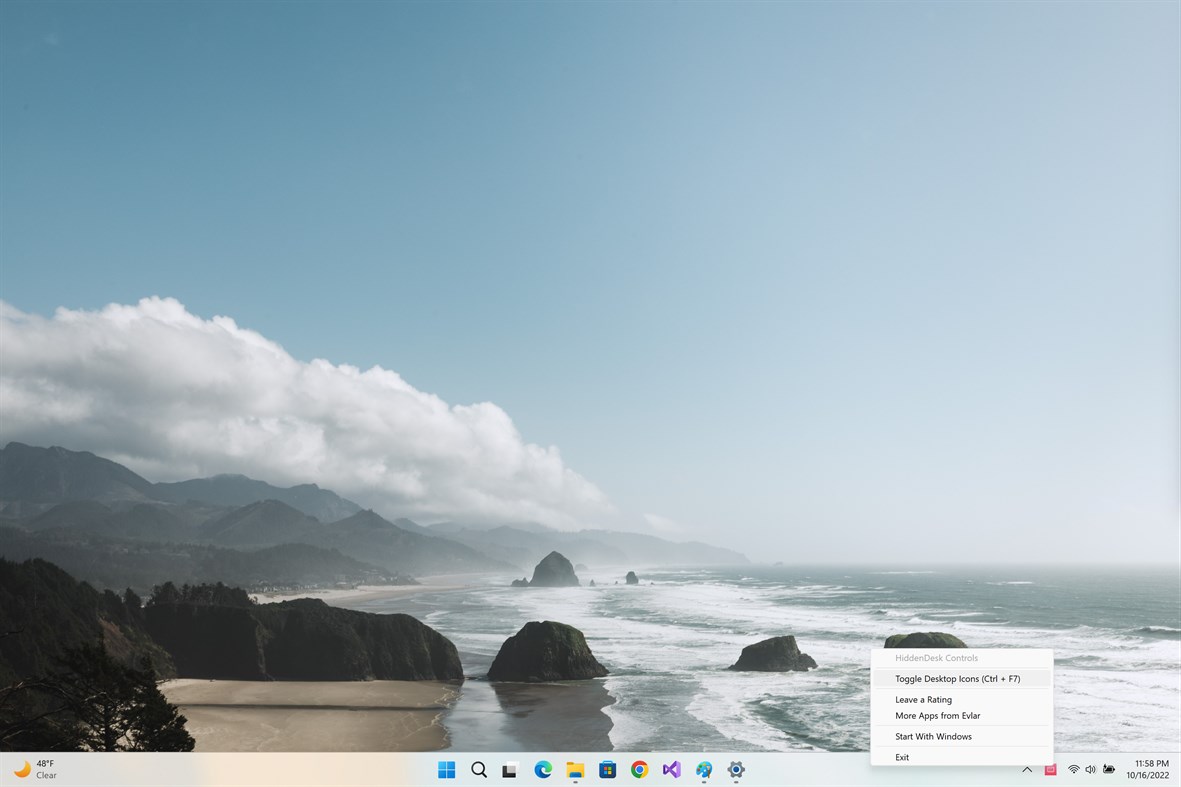
Task: Enable Start With Windows for HiddenDesk
Action: click(934, 737)
